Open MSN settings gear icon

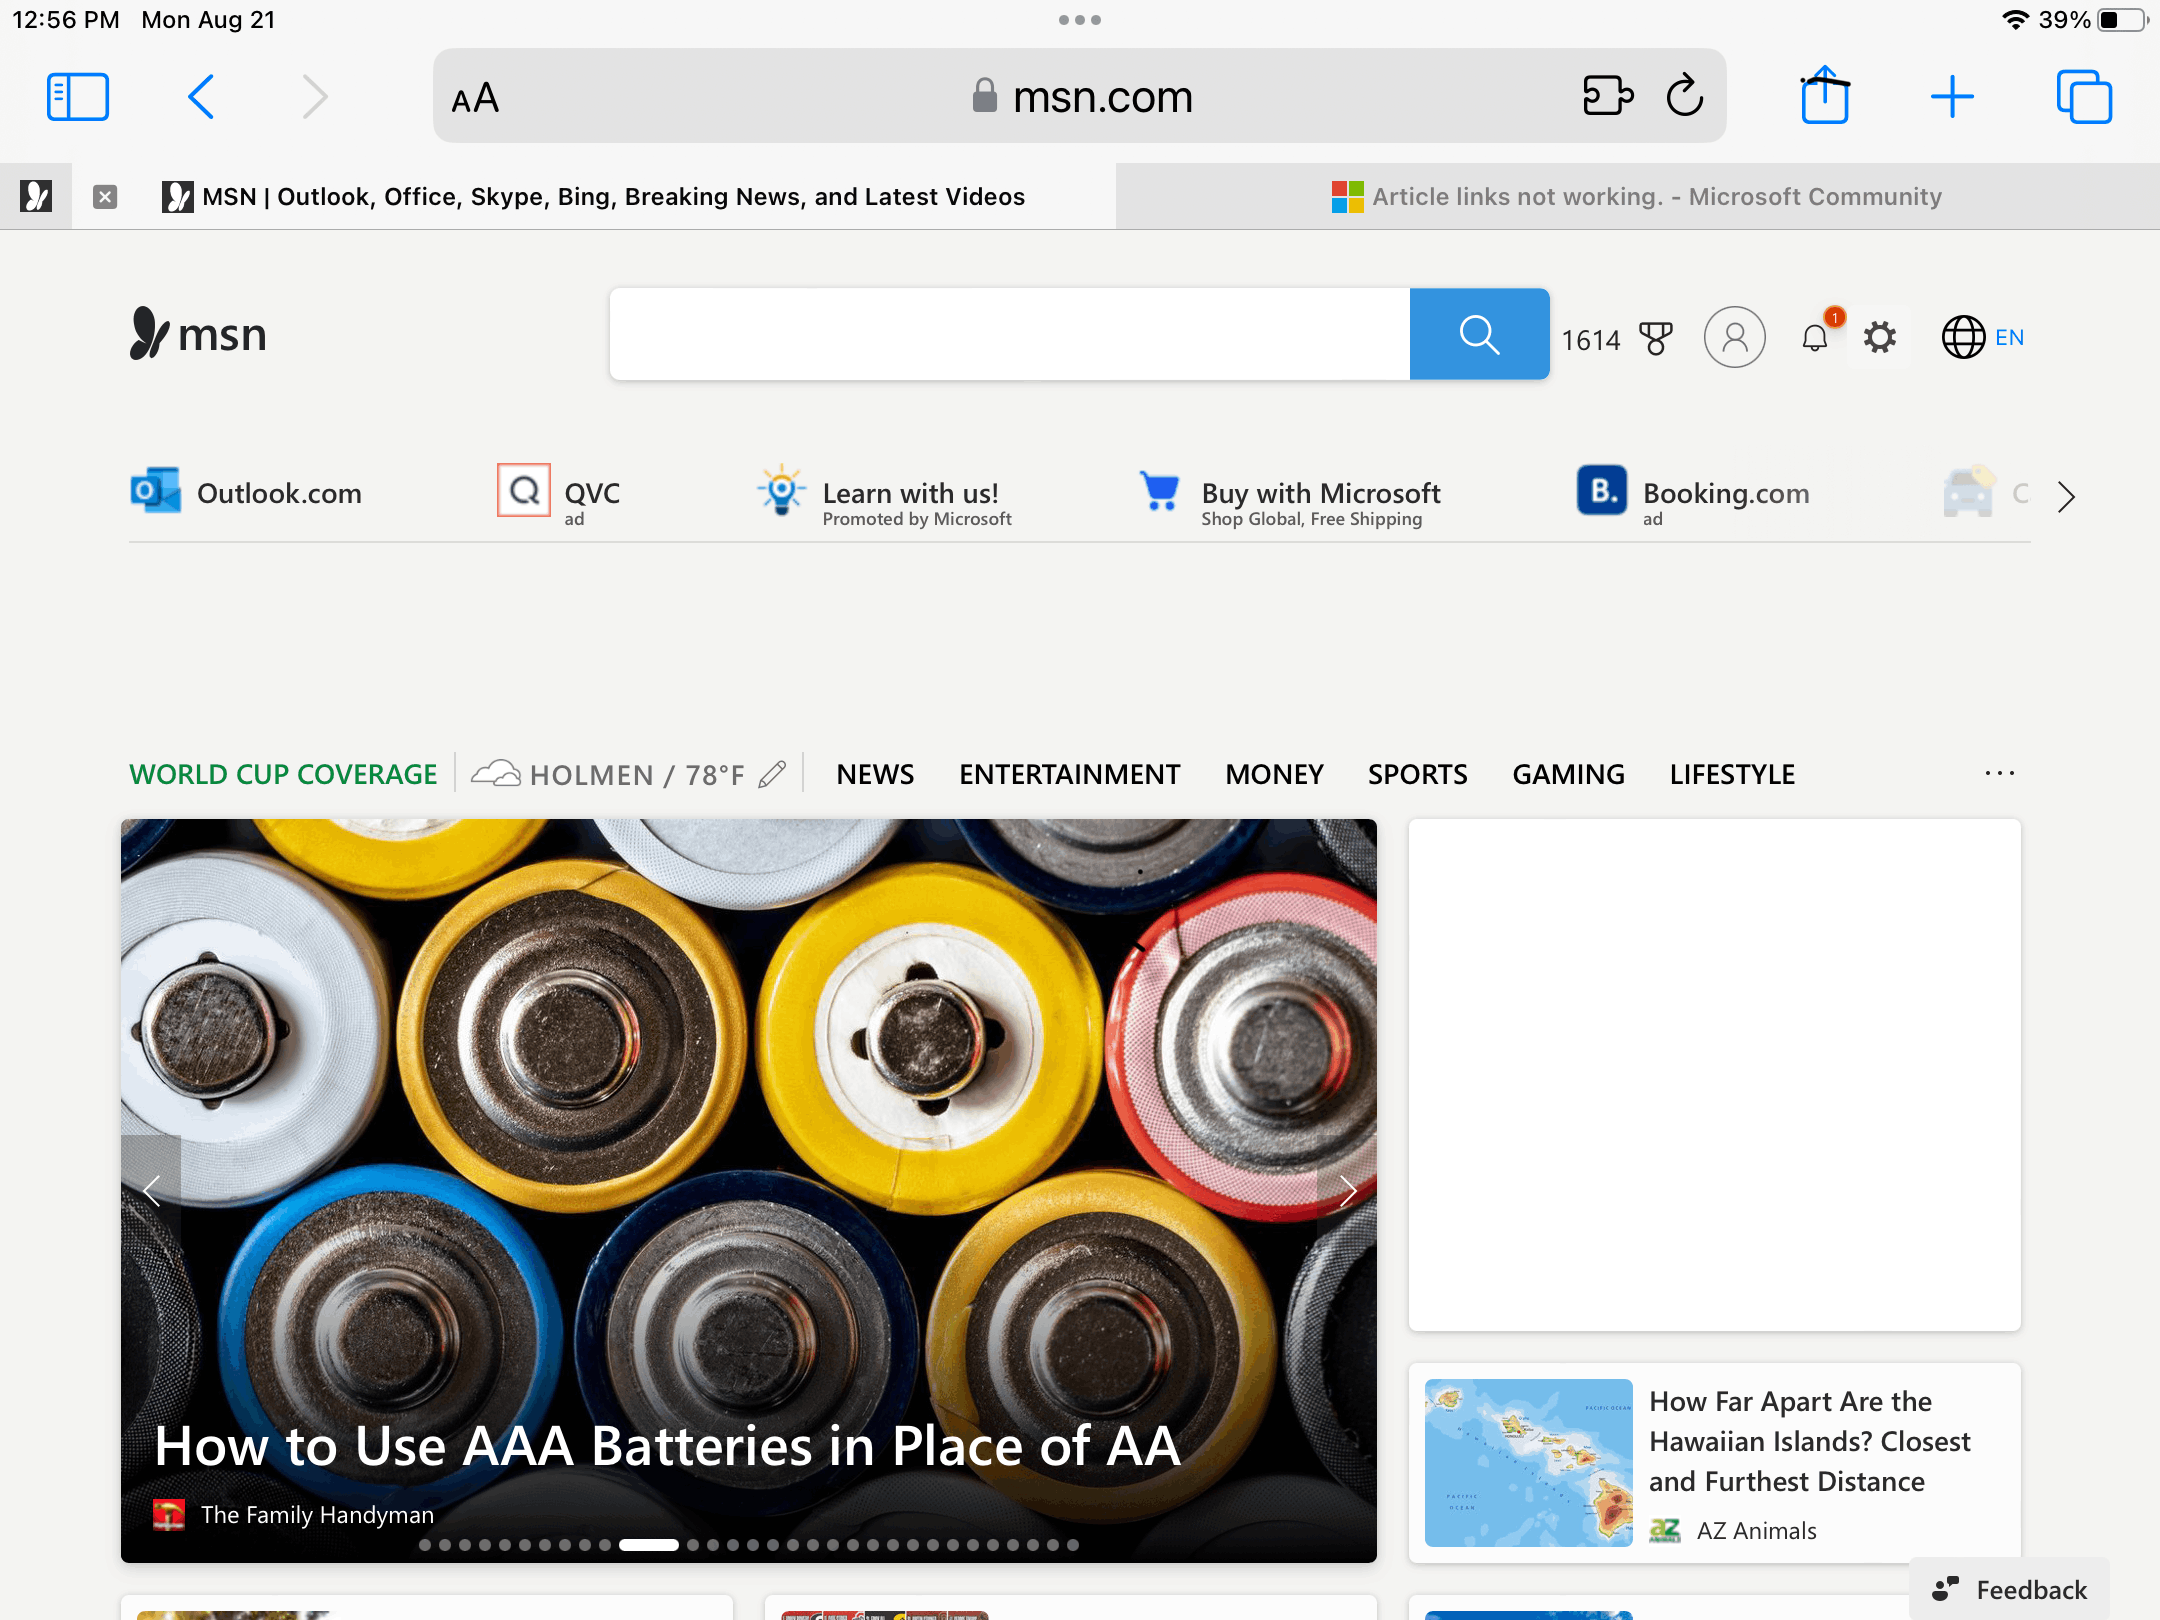(1880, 337)
